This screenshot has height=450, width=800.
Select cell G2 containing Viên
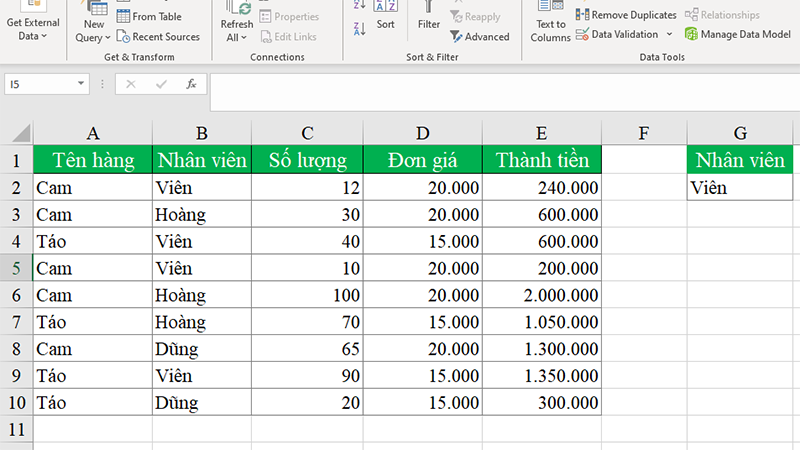click(x=740, y=187)
